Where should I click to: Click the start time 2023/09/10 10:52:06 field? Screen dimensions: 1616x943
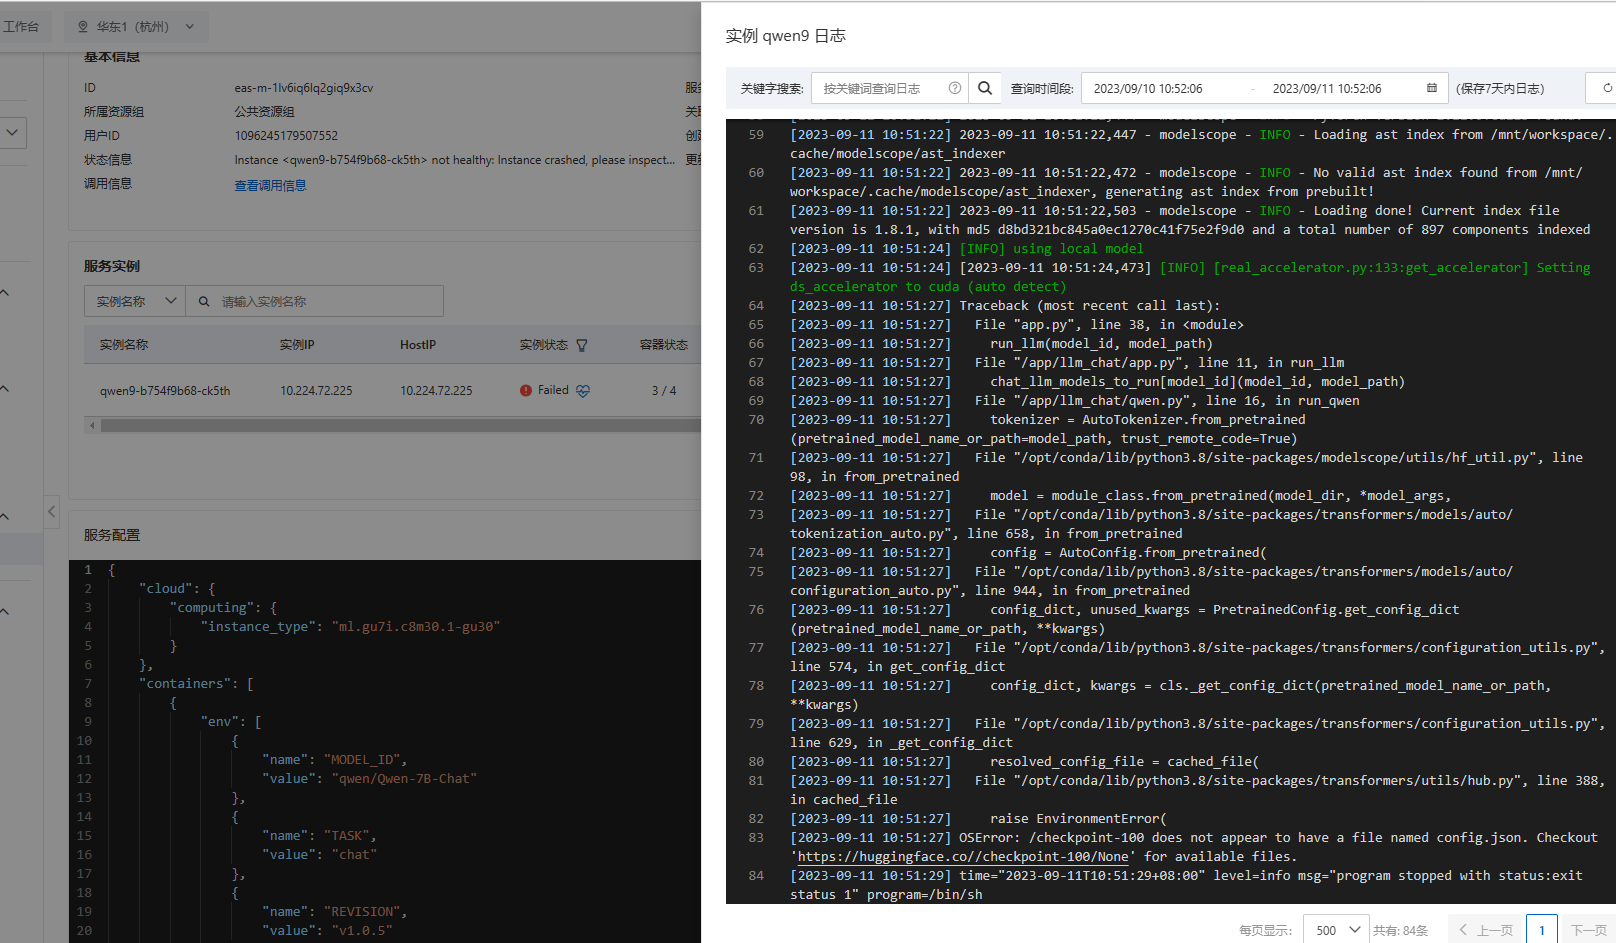1148,88
